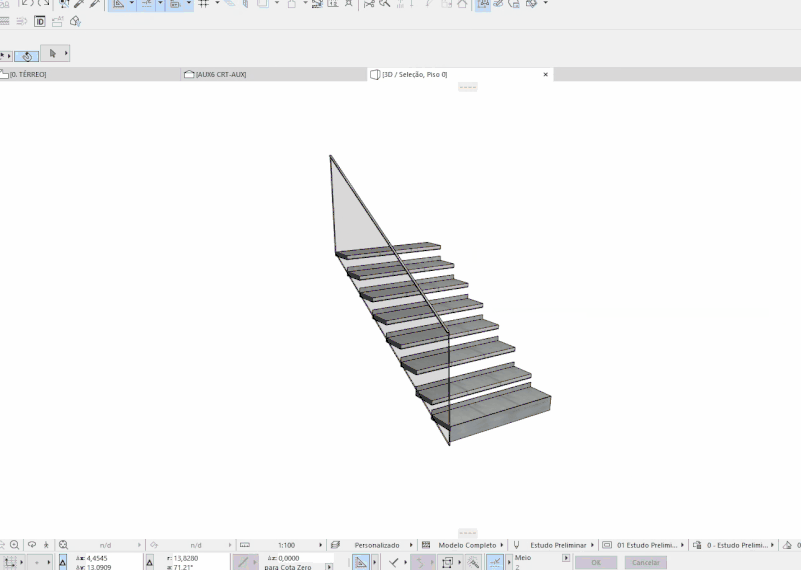Viewport: 801px width, 570px height.
Task: Click the element ID icon
Action: point(40,21)
